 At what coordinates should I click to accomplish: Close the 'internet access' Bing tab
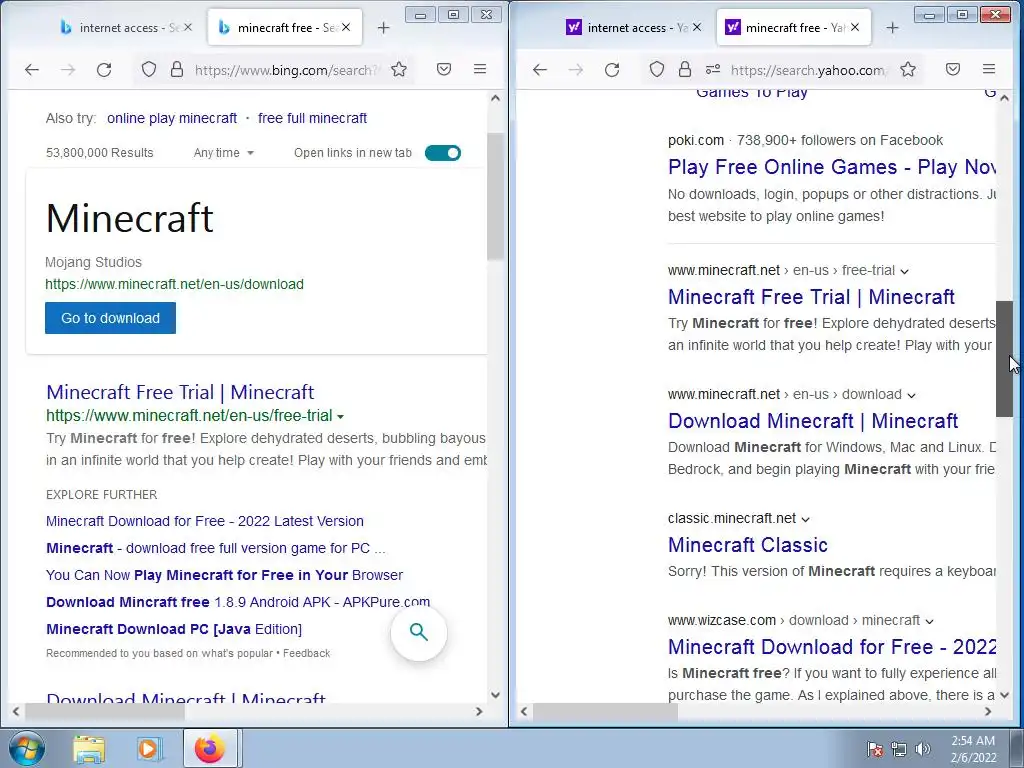tap(187, 27)
